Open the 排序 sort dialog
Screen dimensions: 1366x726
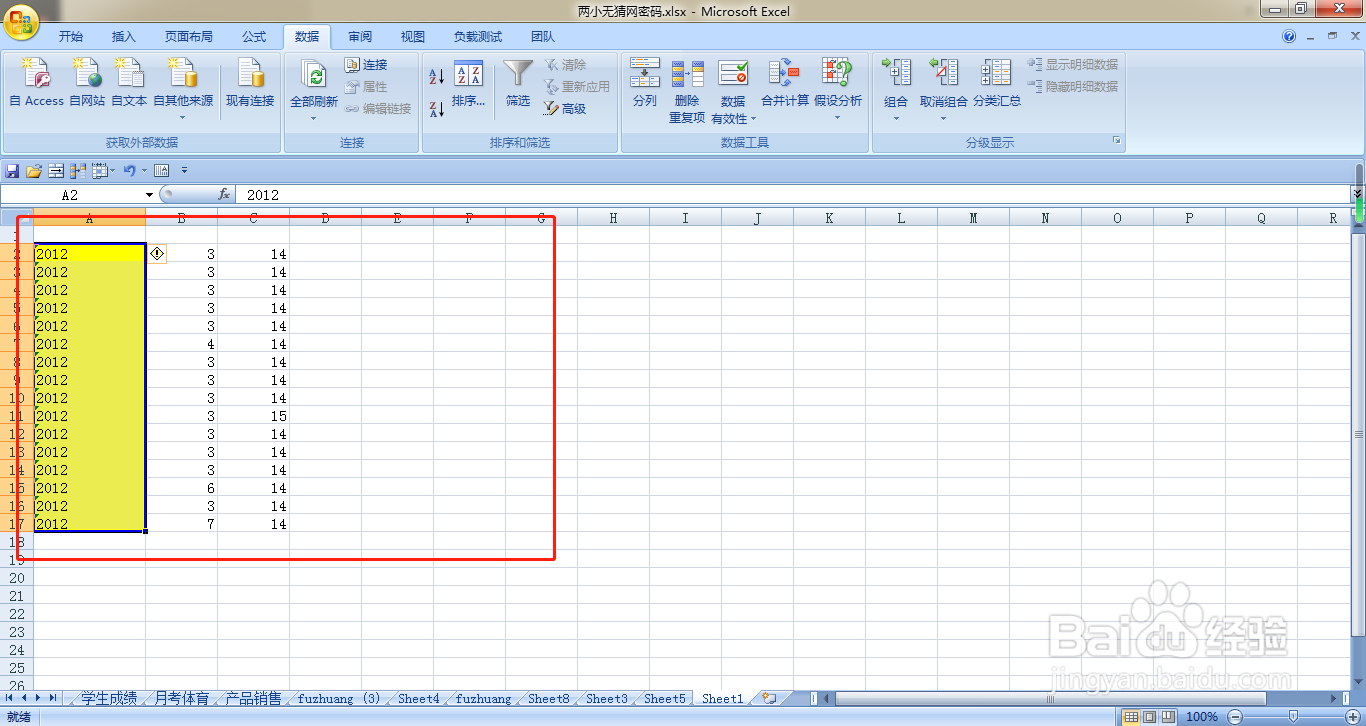click(x=468, y=84)
